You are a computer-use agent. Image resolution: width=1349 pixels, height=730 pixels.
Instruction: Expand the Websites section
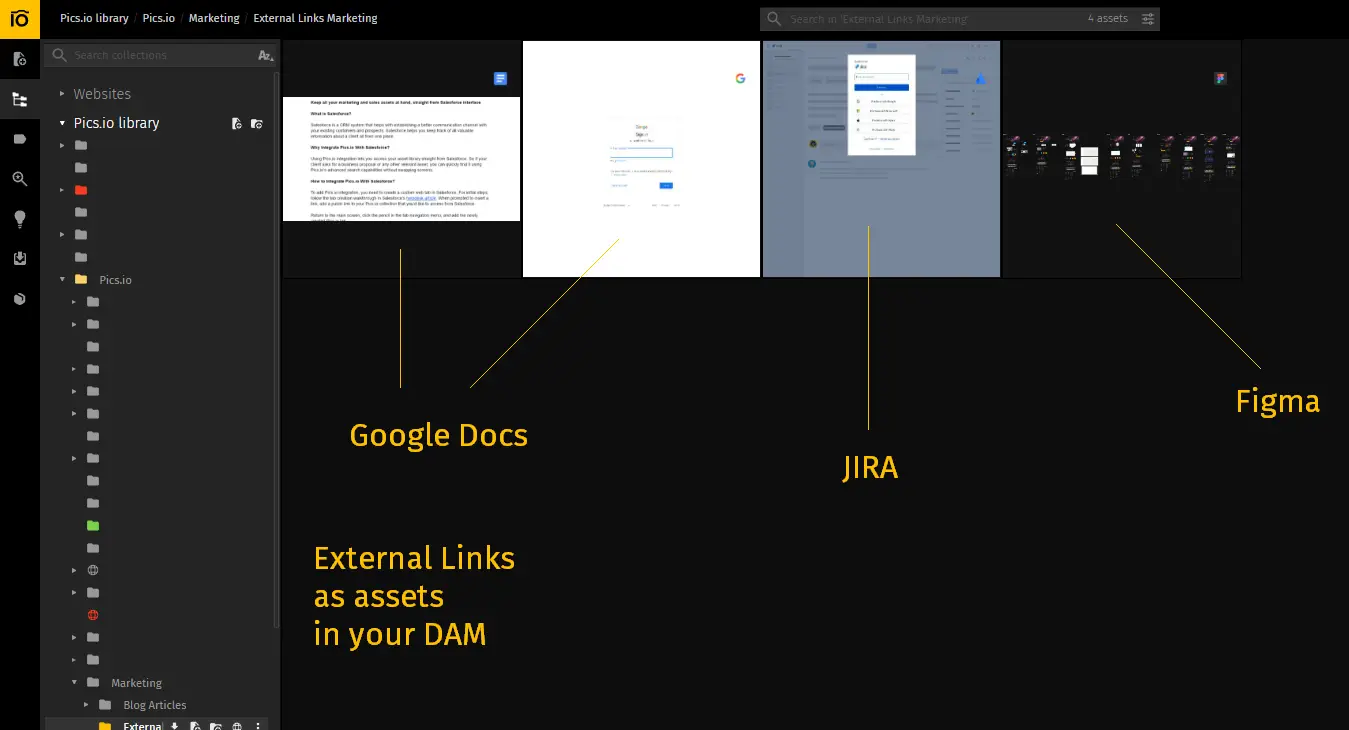(62, 94)
